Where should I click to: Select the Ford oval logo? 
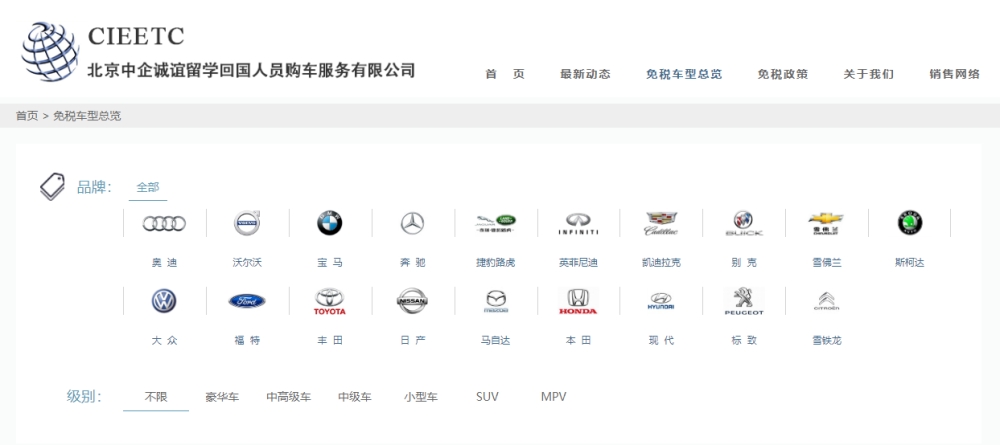[x=247, y=301]
